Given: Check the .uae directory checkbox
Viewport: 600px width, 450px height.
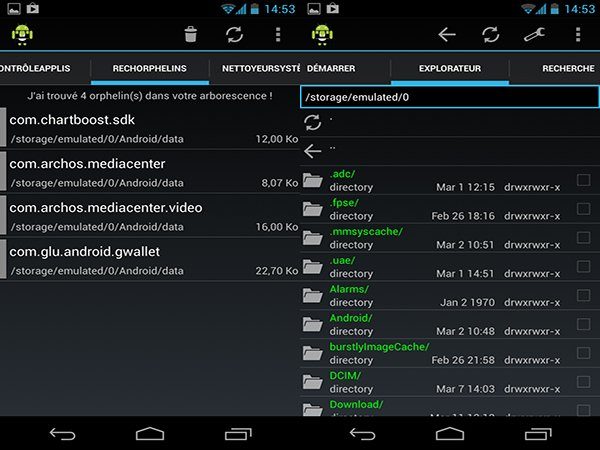Looking at the screenshot, I should pyautogui.click(x=584, y=266).
